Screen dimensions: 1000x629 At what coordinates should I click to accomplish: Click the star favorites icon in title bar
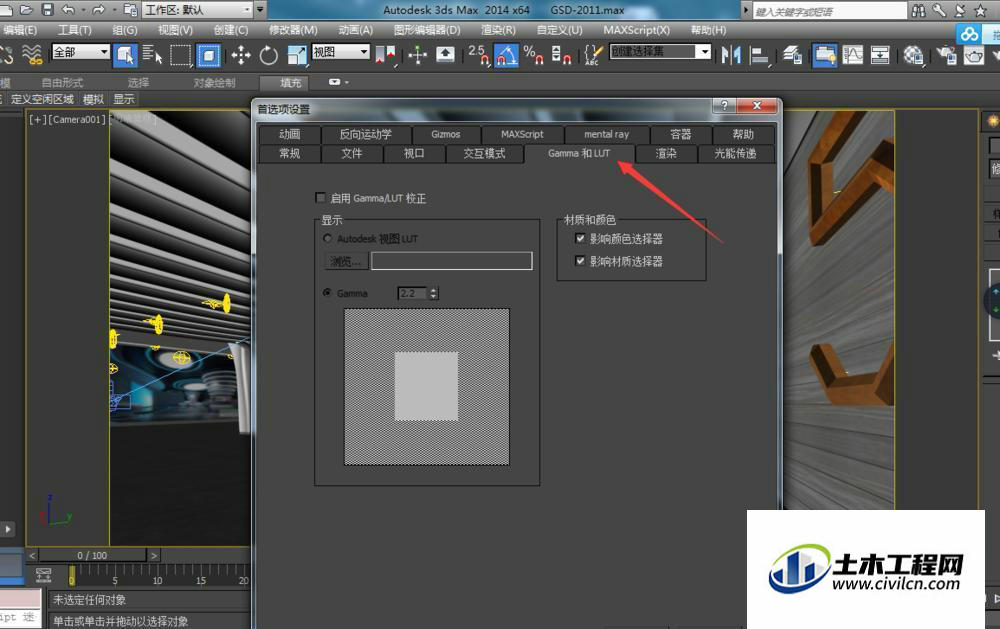tap(980, 10)
